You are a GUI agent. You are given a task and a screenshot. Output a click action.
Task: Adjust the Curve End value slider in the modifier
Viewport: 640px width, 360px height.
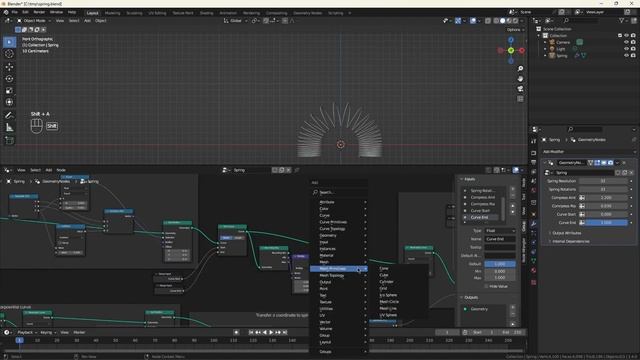pyautogui.click(x=607, y=222)
